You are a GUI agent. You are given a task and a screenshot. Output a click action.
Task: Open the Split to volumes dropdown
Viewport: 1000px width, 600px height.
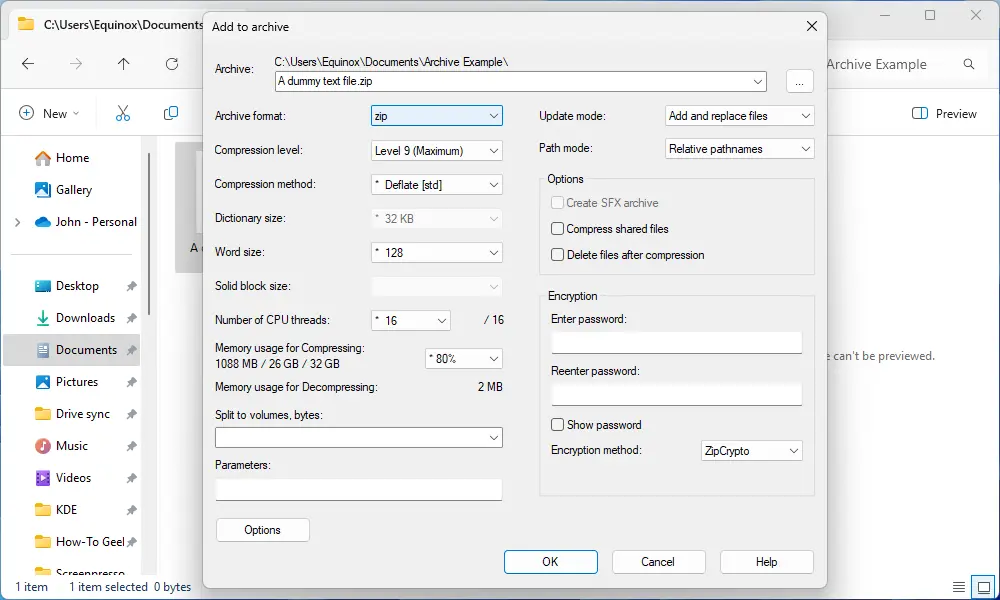[x=358, y=437]
